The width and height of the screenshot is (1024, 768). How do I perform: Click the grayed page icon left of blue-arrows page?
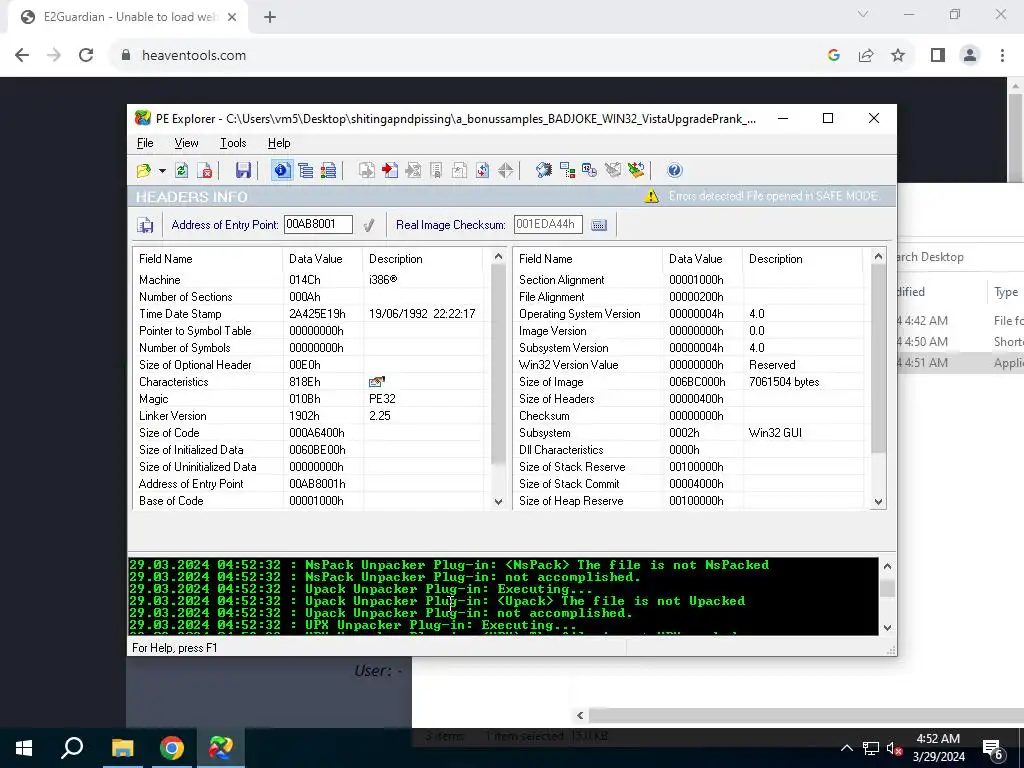click(459, 170)
